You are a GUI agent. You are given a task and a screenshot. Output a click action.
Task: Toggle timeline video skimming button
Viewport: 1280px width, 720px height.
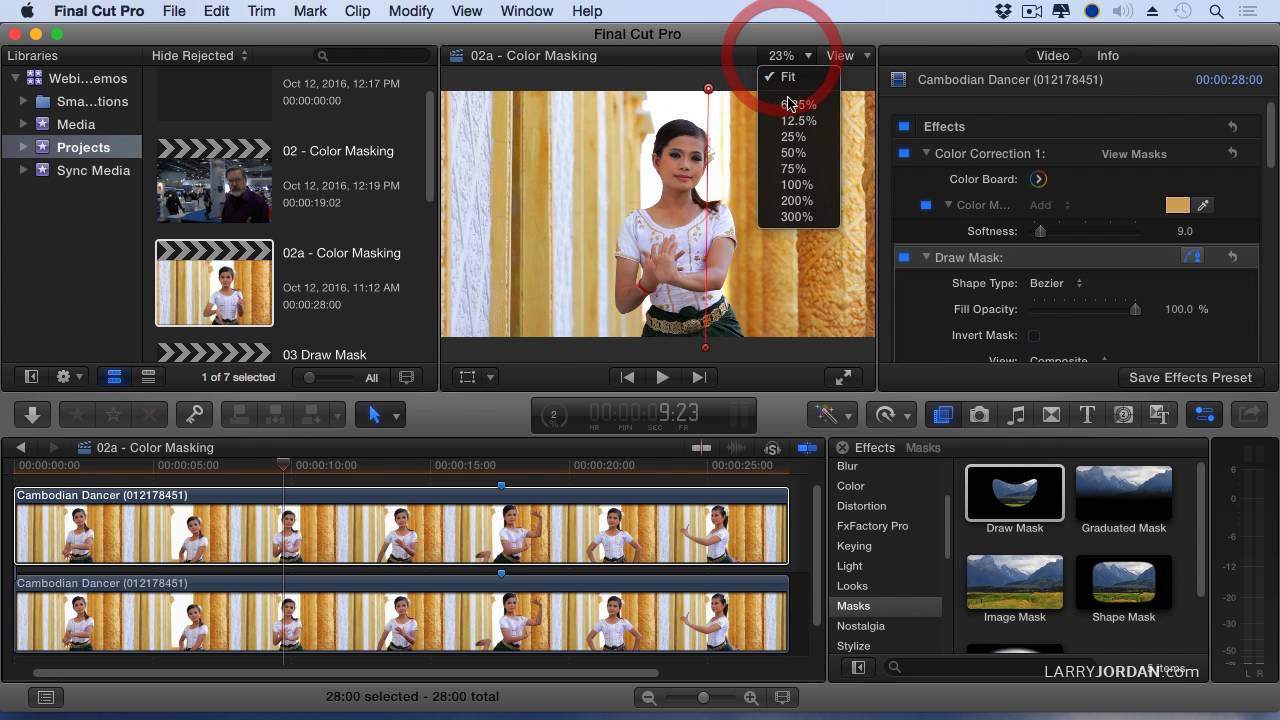pos(702,448)
